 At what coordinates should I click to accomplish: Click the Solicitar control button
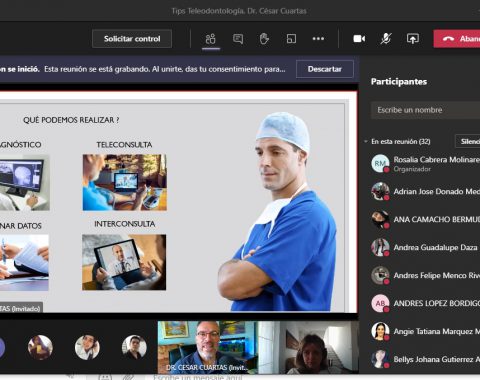(132, 39)
